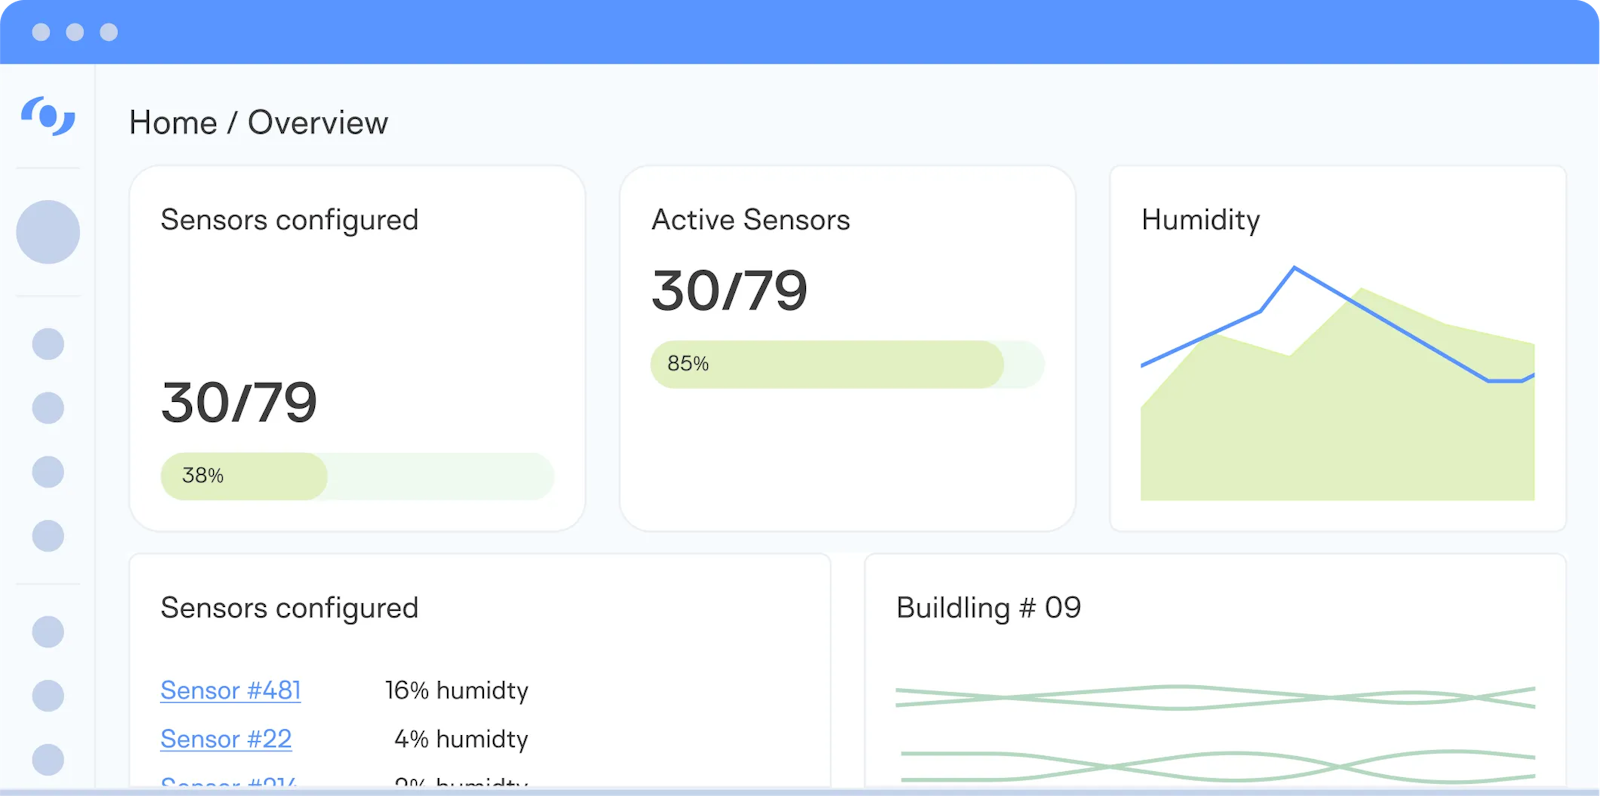
Task: Click the 38% progress bar
Action: click(x=357, y=476)
